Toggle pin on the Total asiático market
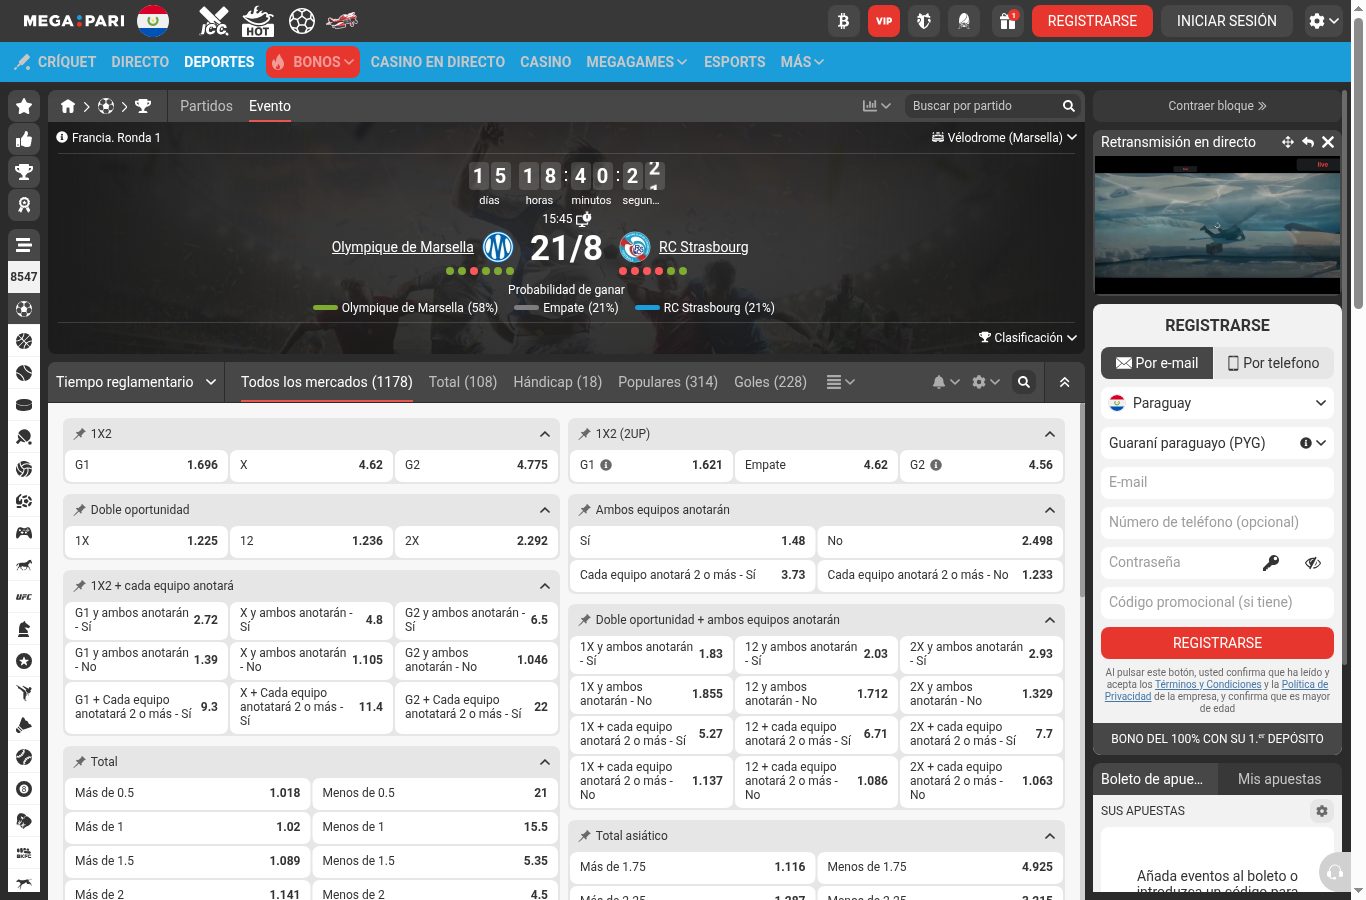 coord(585,836)
